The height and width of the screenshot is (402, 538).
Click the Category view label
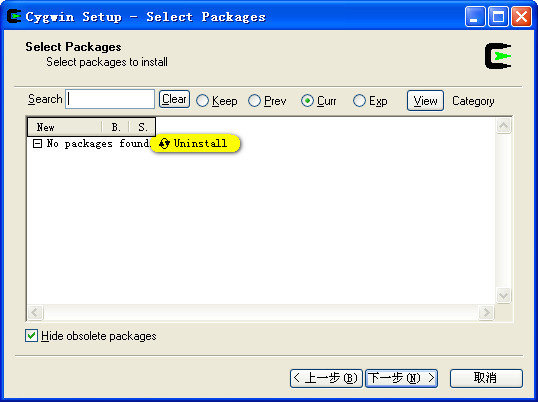click(x=473, y=101)
